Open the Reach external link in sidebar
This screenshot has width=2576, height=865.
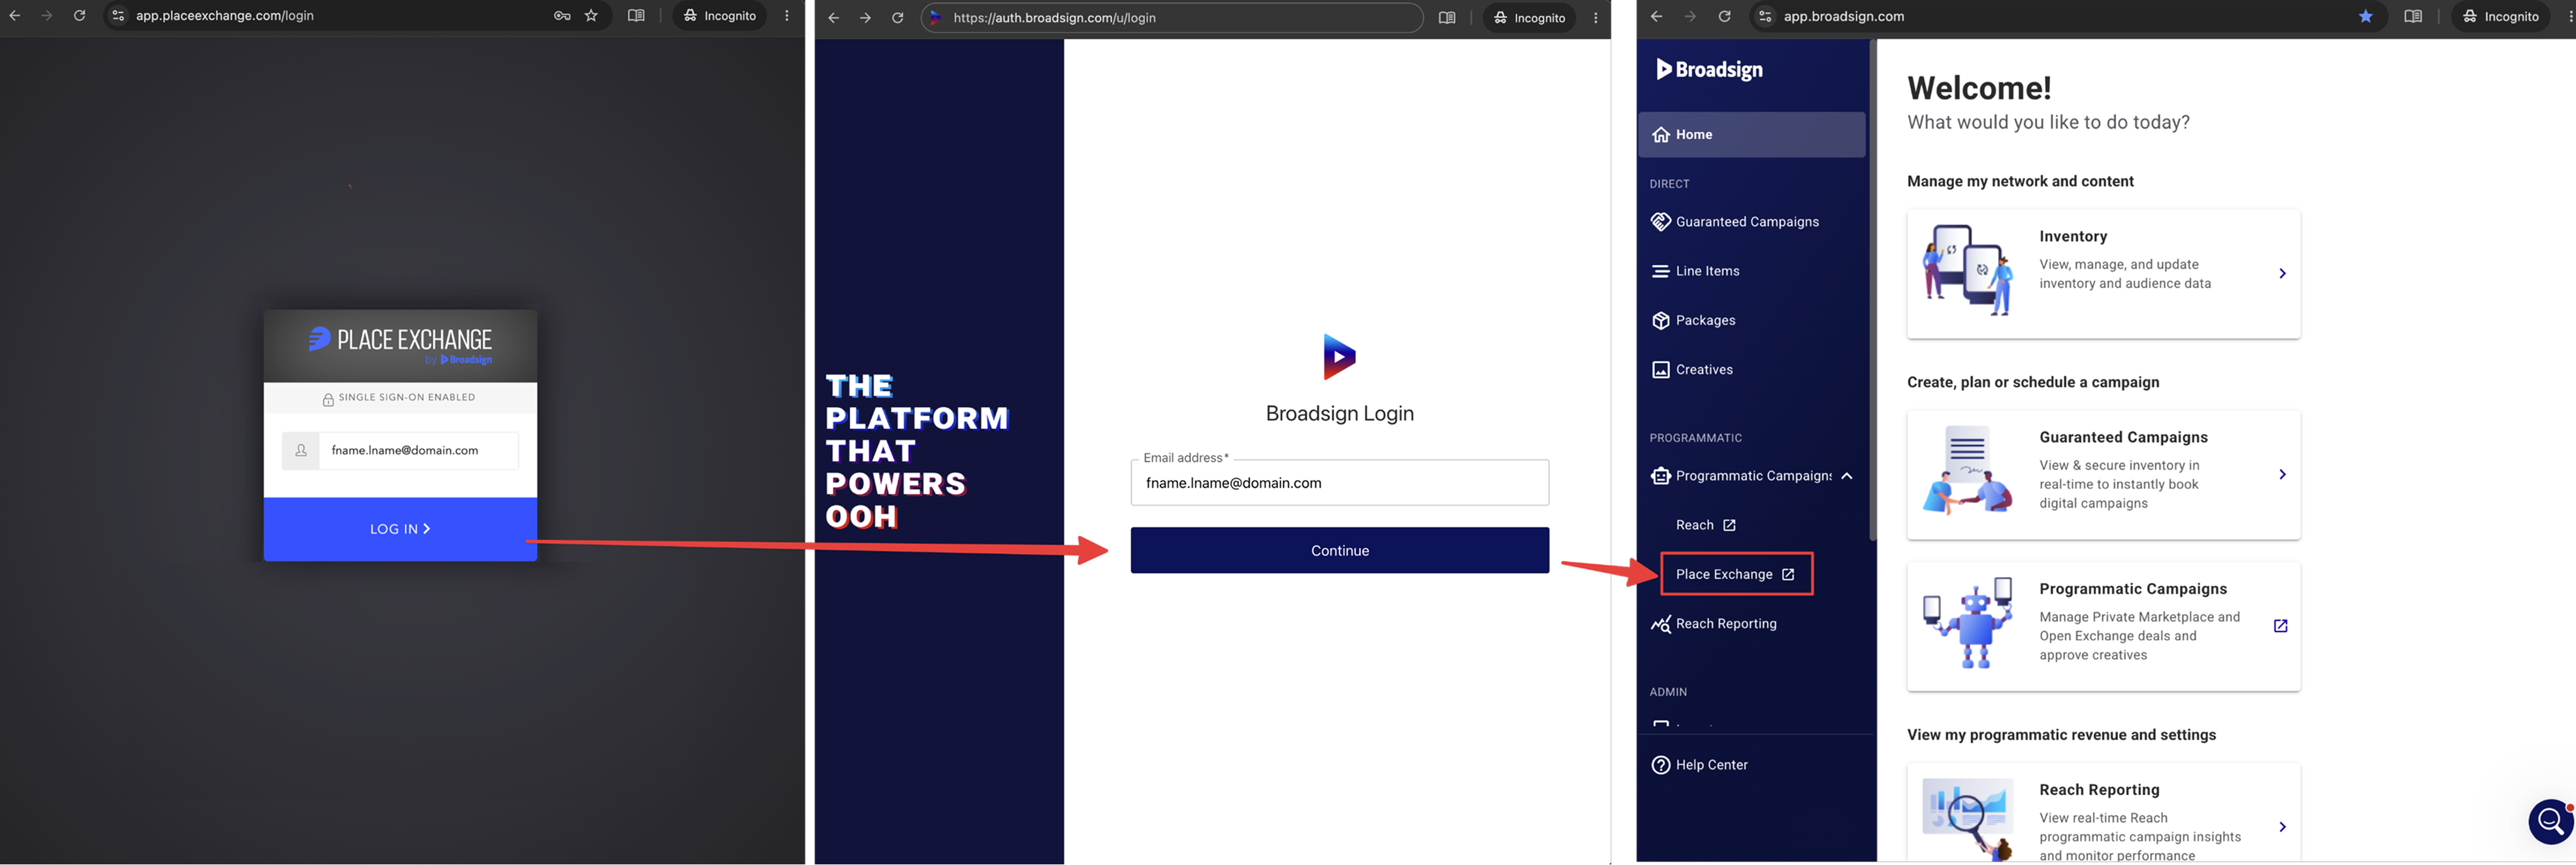click(x=1706, y=525)
